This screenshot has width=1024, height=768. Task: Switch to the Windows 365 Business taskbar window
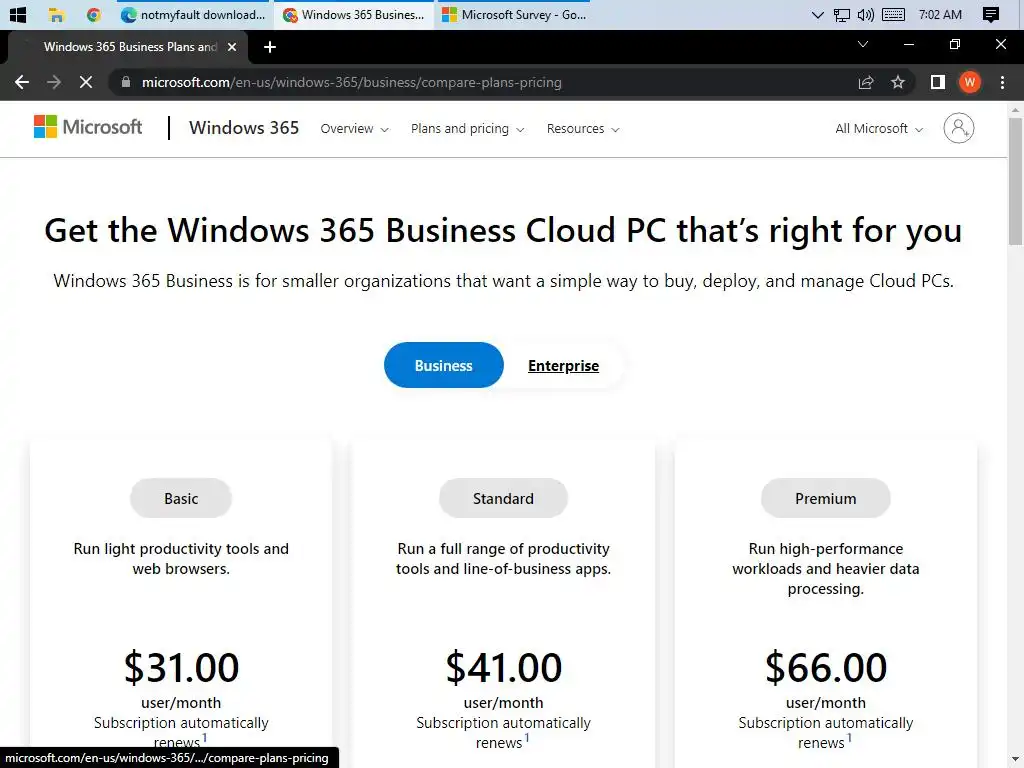click(354, 14)
